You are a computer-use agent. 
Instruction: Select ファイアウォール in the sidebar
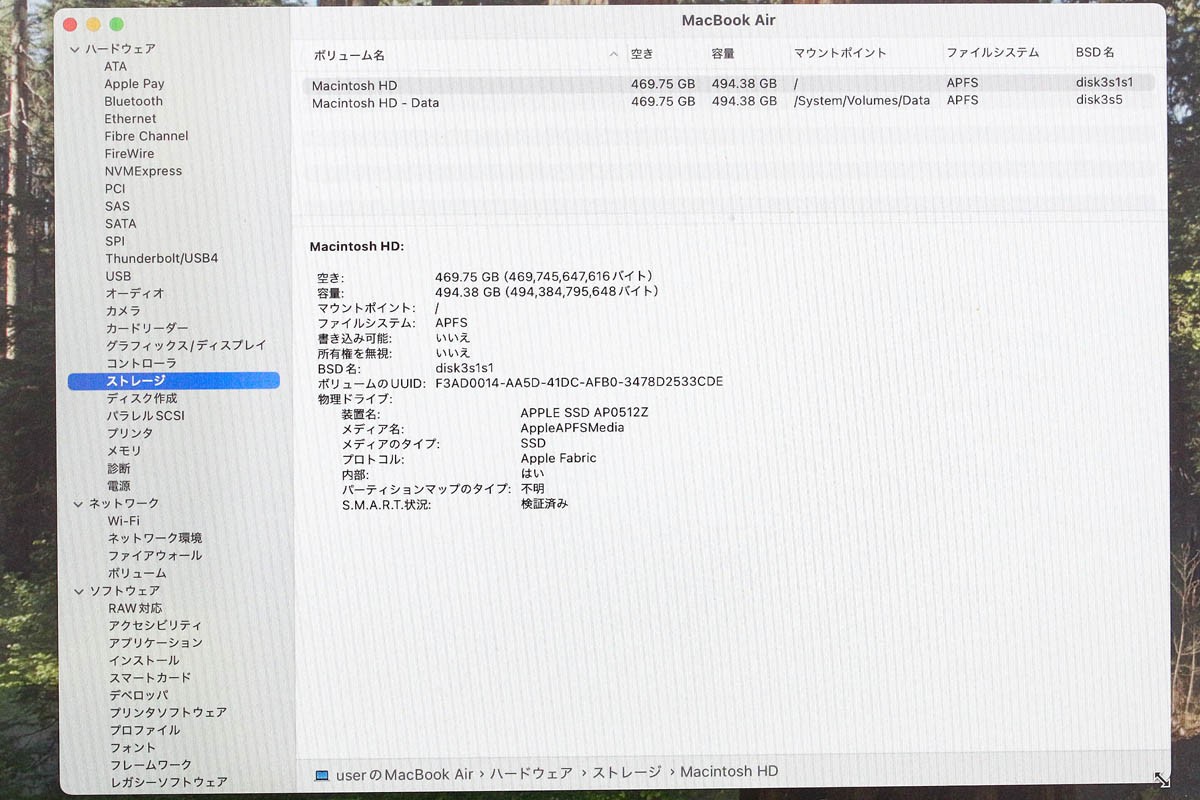click(155, 556)
